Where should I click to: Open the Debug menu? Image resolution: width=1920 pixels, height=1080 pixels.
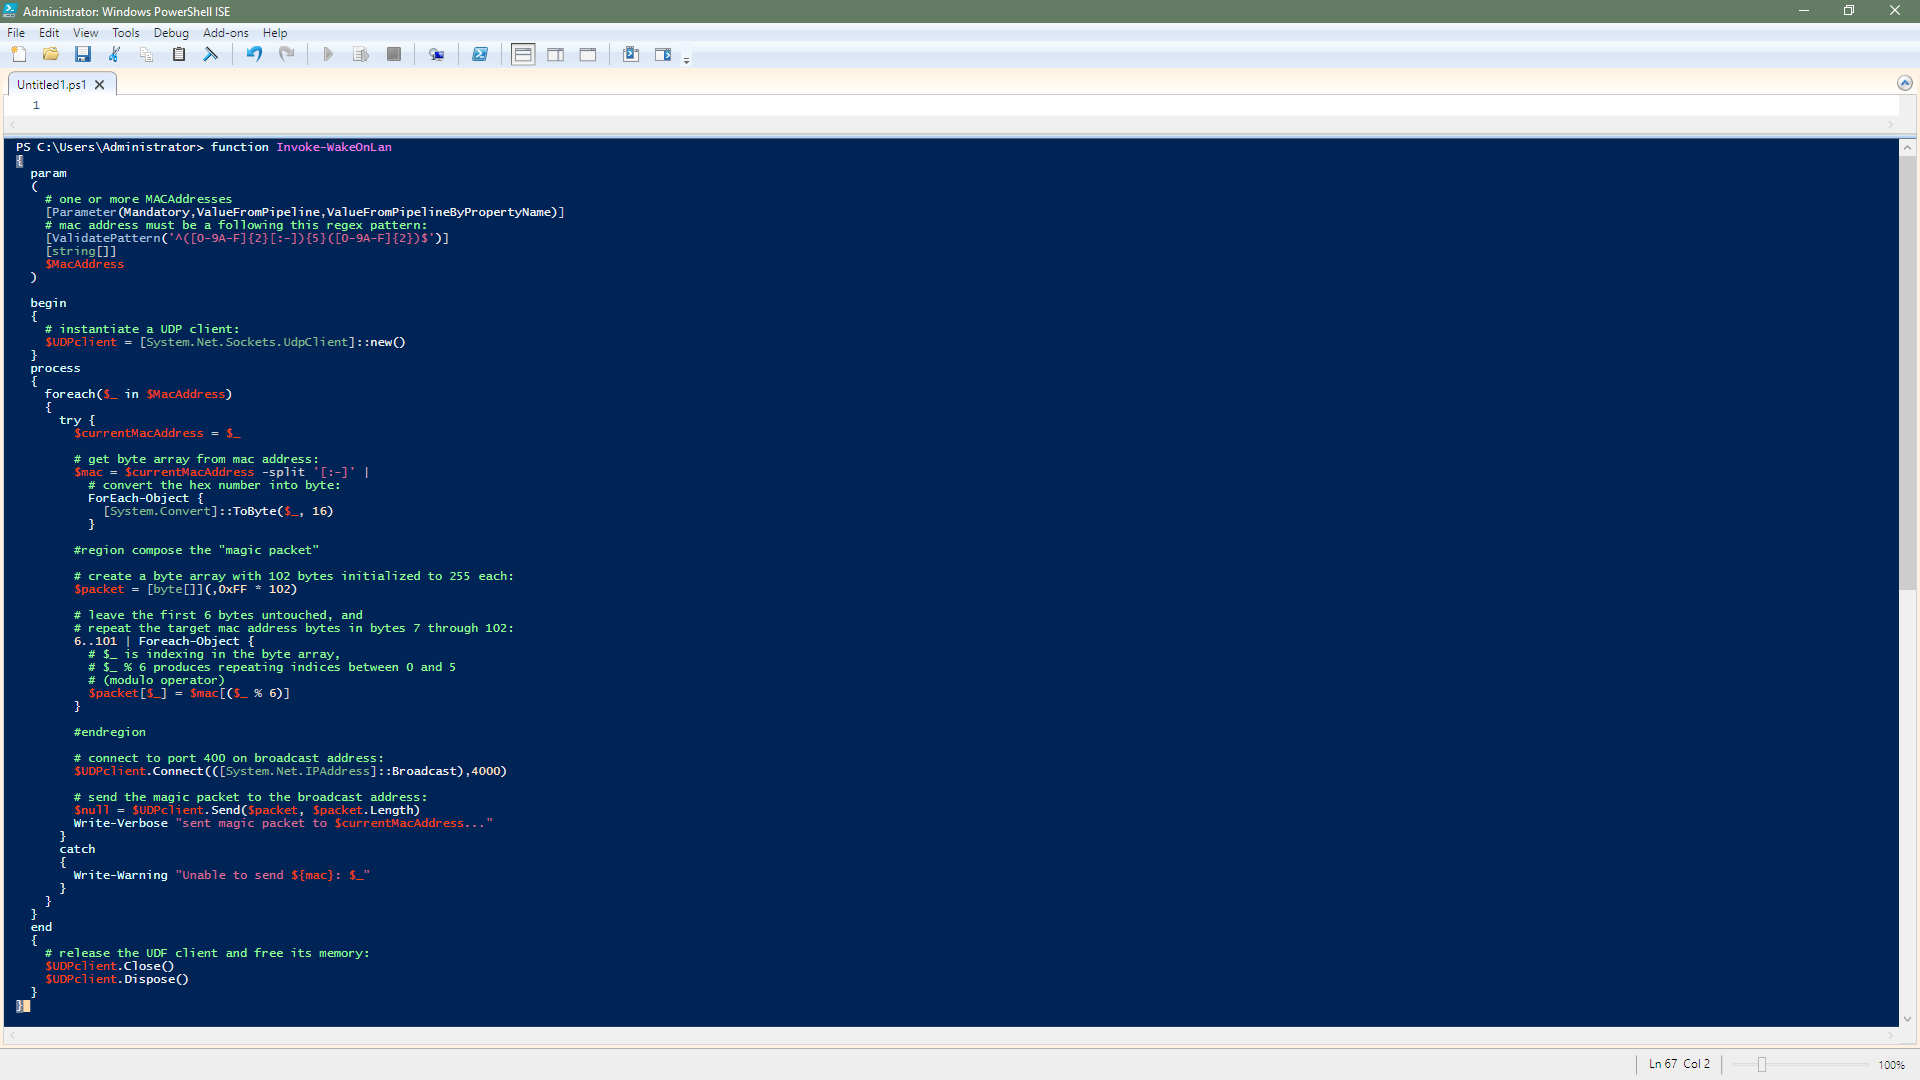171,33
